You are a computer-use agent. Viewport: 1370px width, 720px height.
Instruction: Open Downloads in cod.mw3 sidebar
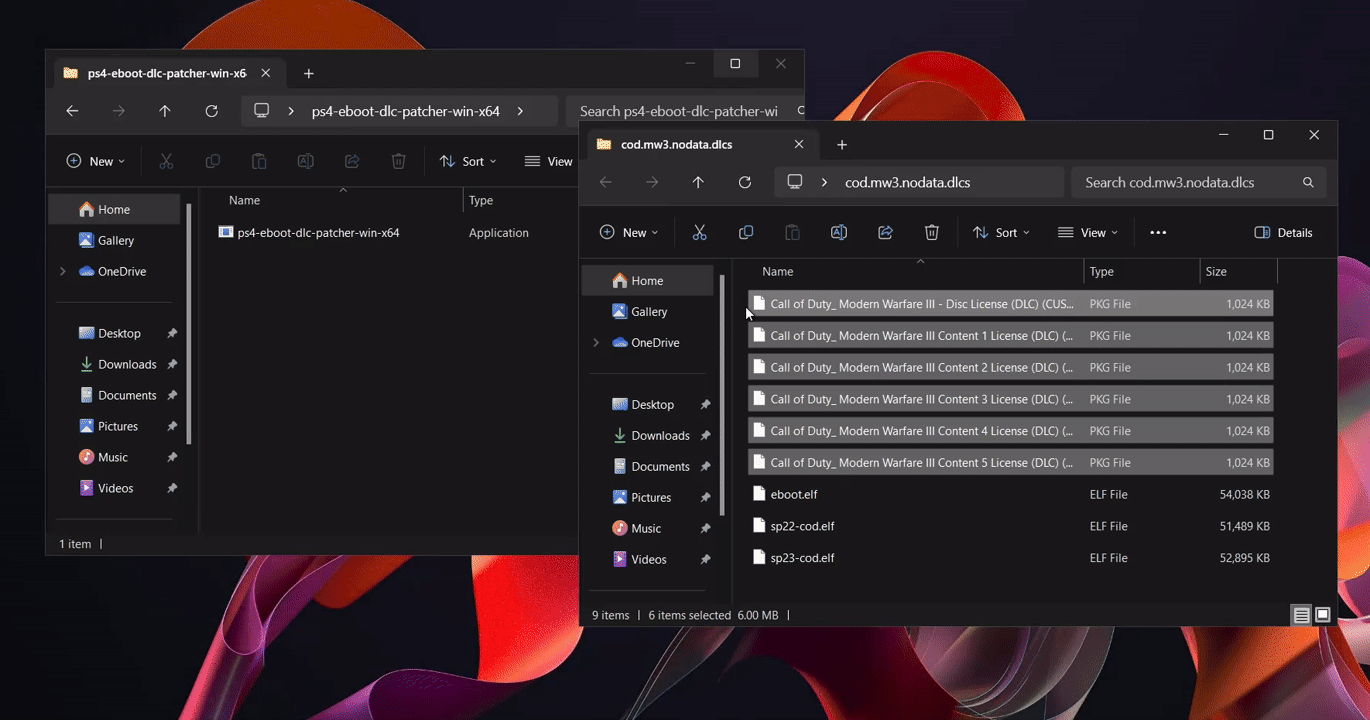[660, 436]
